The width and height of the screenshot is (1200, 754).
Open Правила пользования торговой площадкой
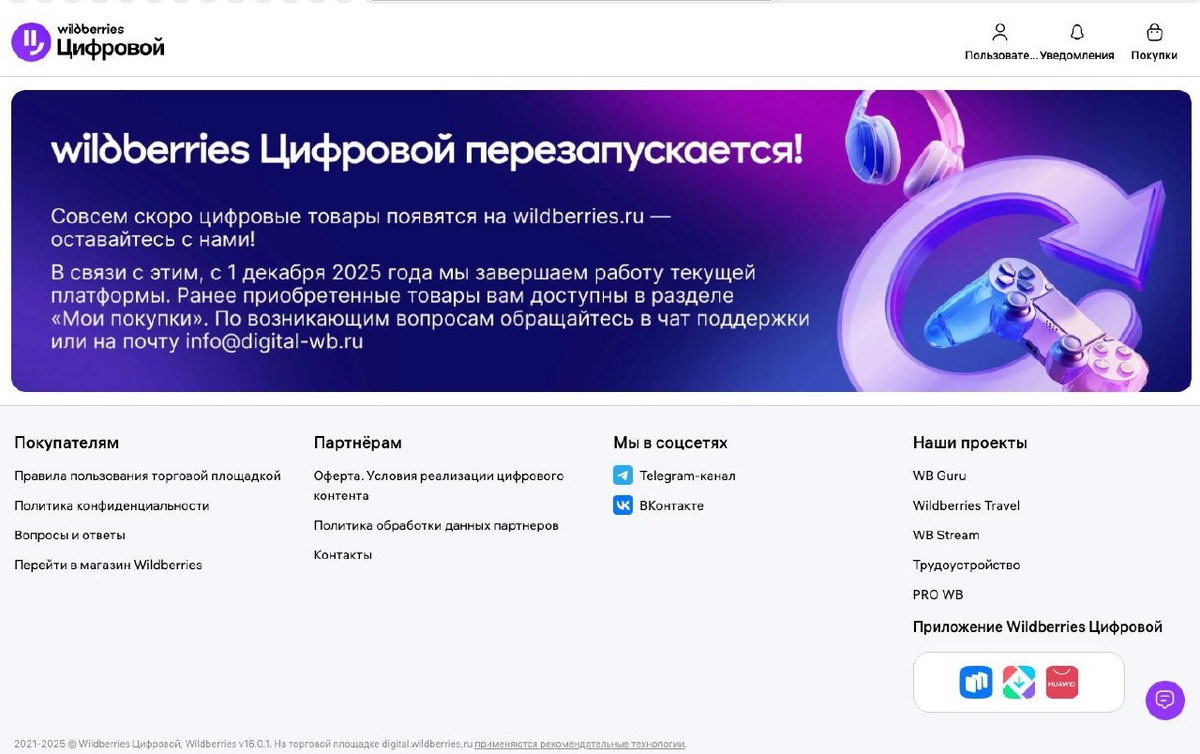click(147, 476)
